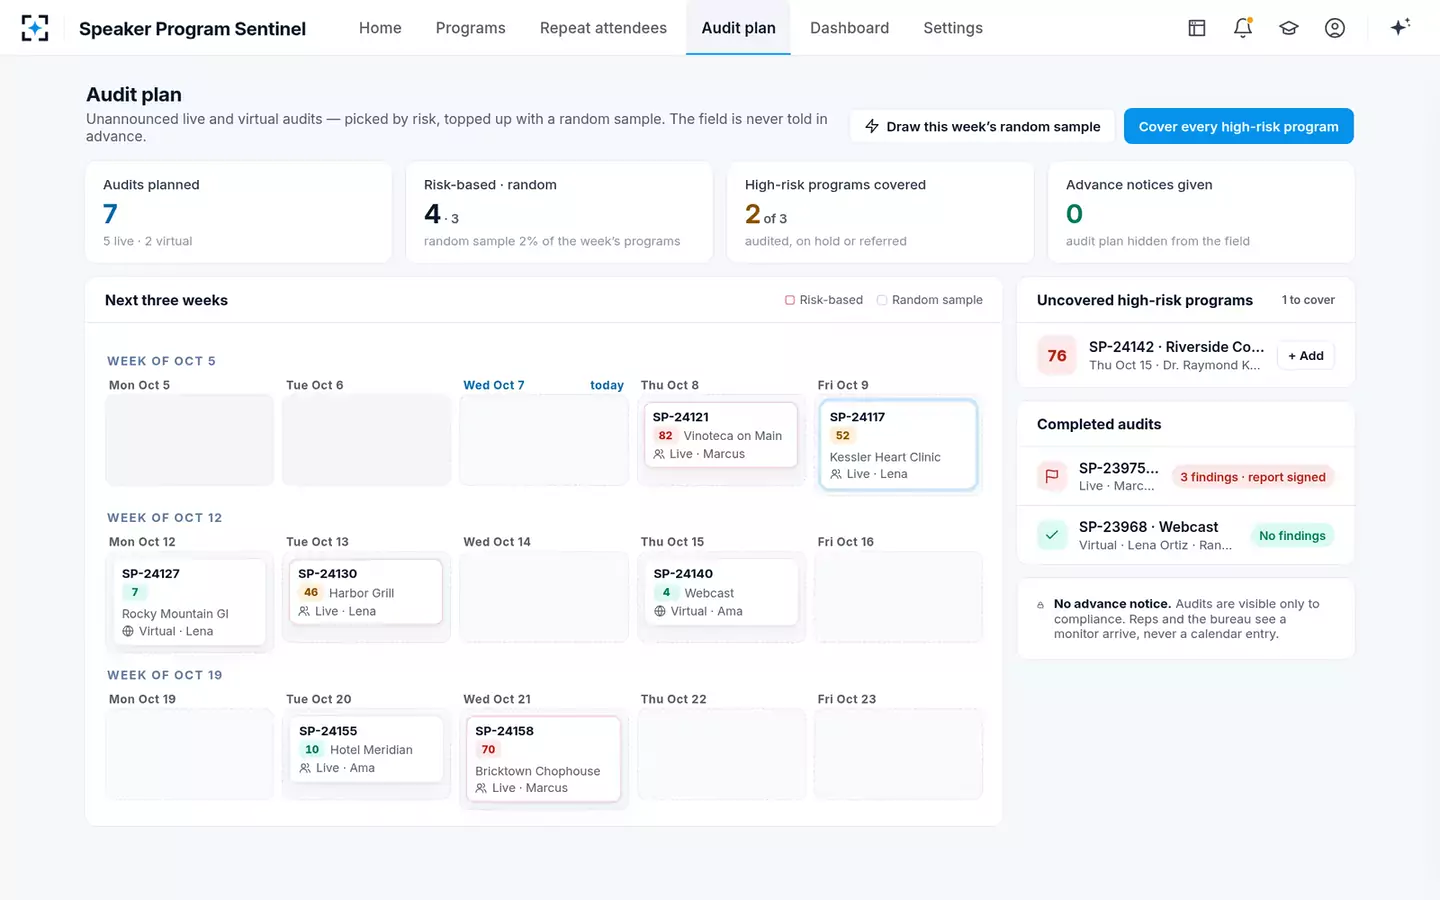Open the notifications bell
The image size is (1440, 900).
coord(1243,28)
